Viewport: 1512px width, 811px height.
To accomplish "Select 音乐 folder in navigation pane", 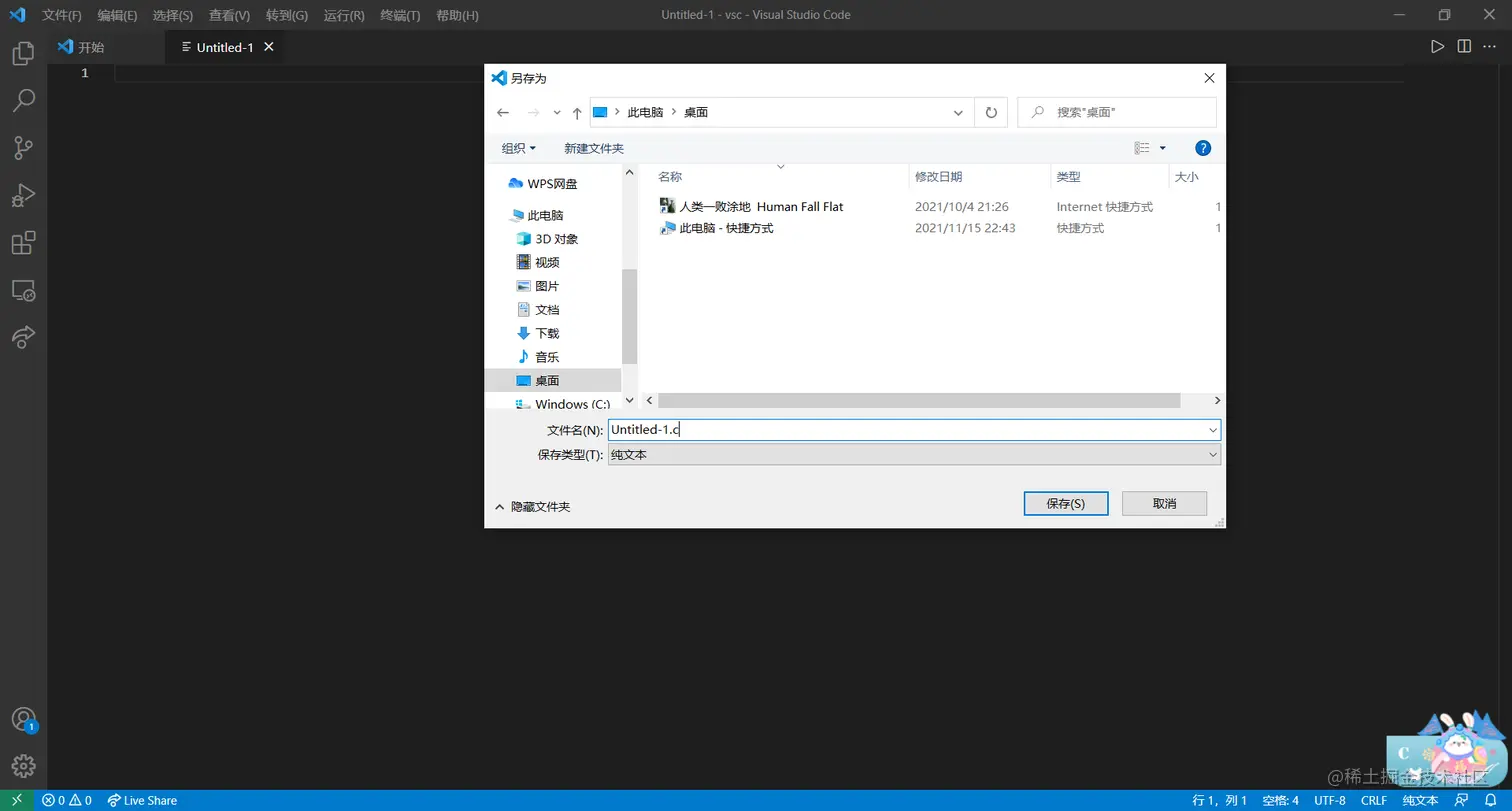I will [x=547, y=357].
